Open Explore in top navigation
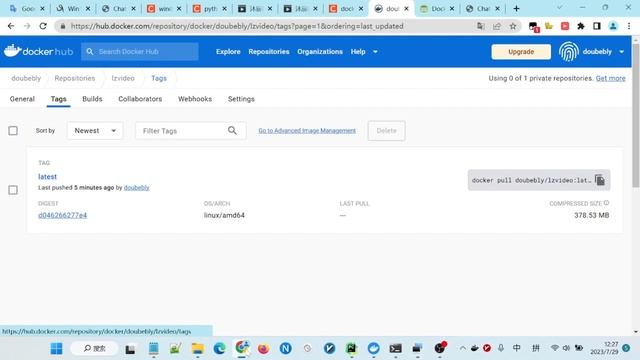Viewport: 640px width, 360px height. point(228,52)
